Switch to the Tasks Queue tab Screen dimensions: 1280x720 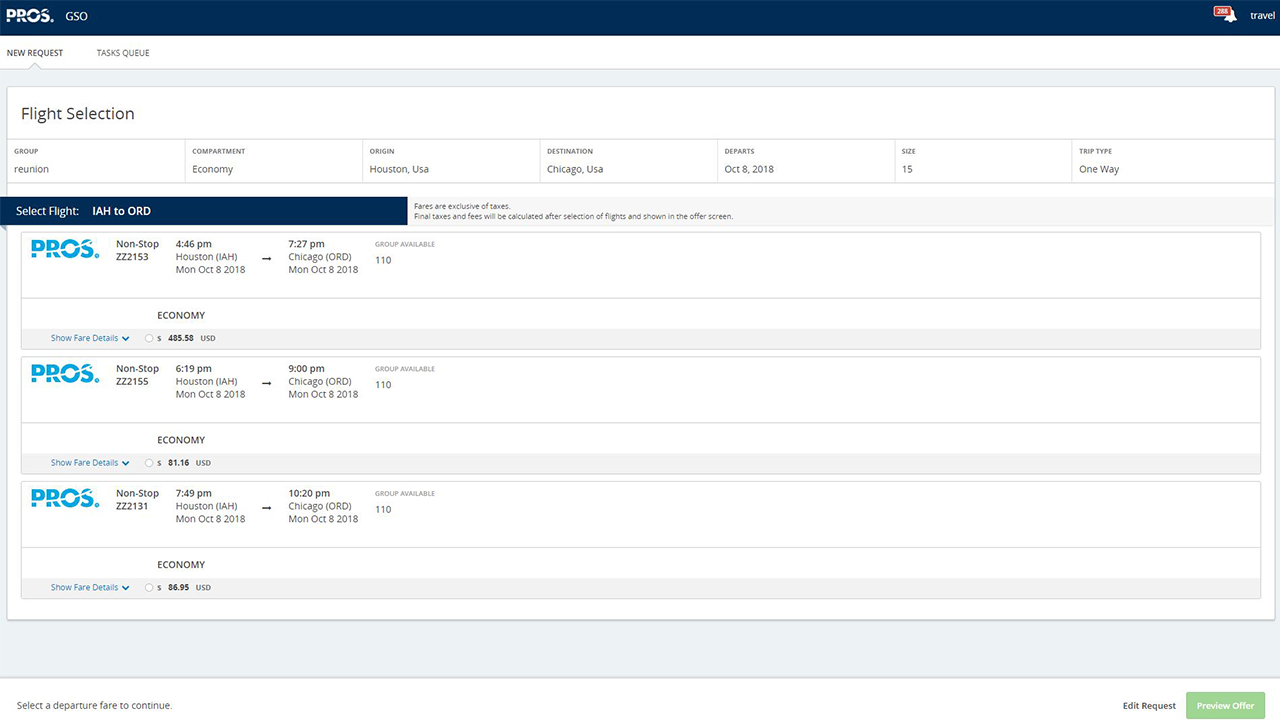click(123, 53)
